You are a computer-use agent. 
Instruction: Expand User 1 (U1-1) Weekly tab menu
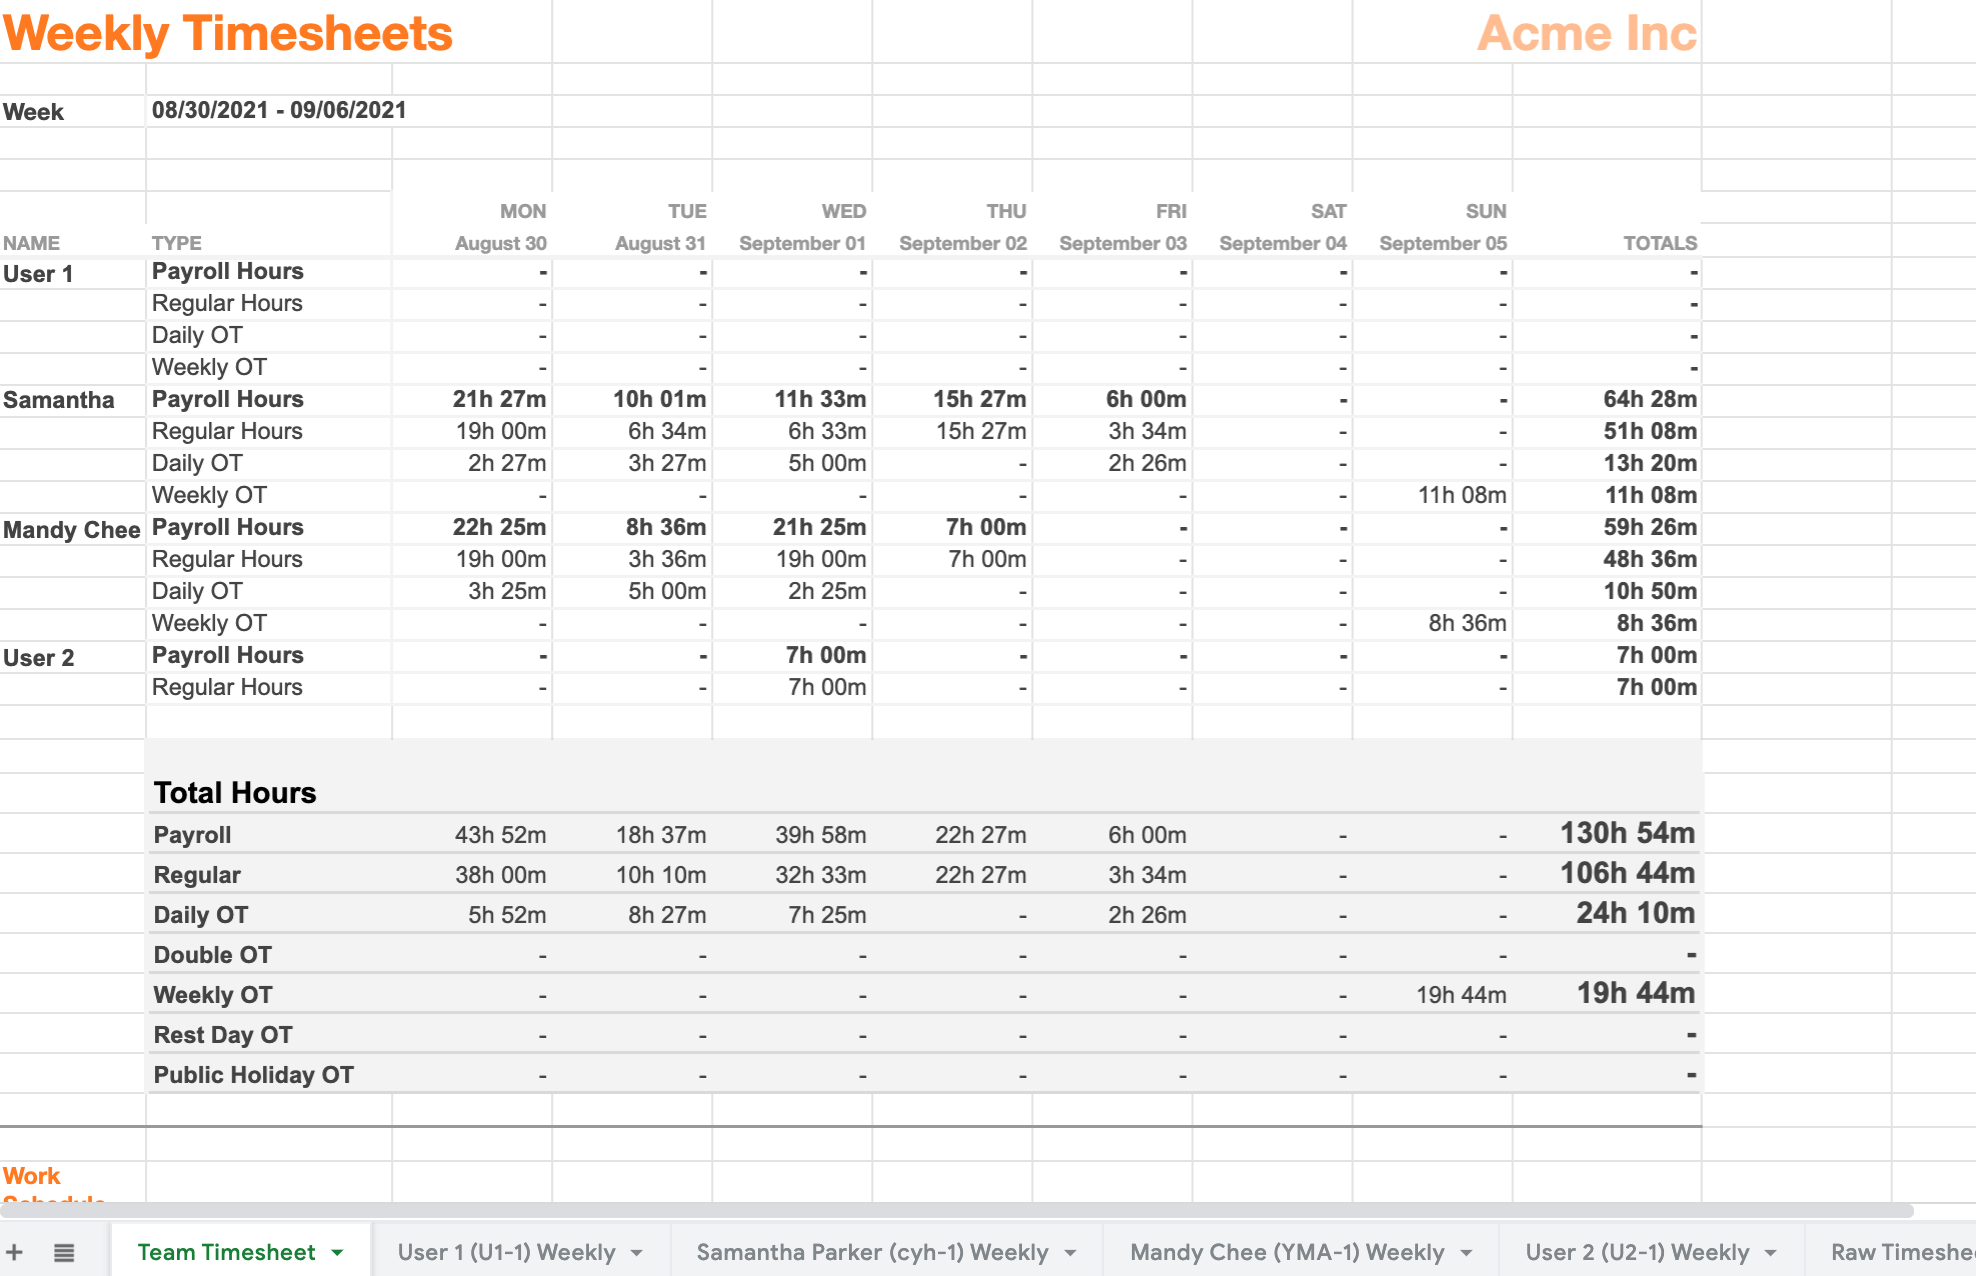(x=637, y=1252)
